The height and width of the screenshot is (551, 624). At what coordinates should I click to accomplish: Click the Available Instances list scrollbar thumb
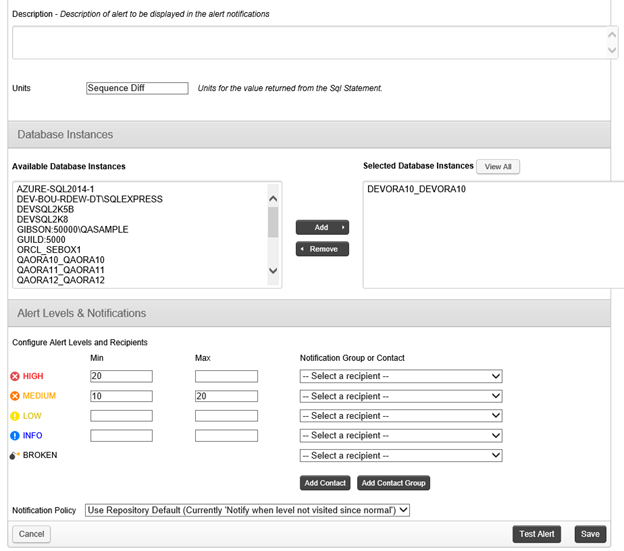pyautogui.click(x=273, y=222)
